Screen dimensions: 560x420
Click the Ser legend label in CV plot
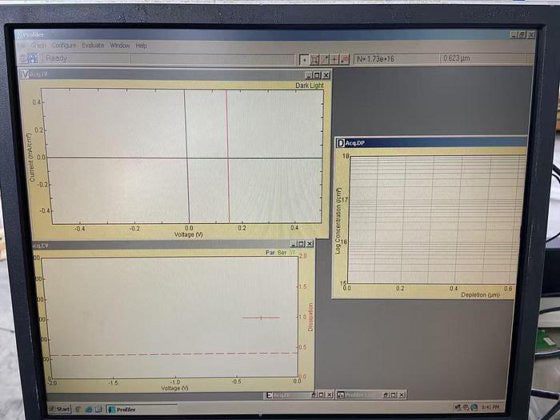282,252
